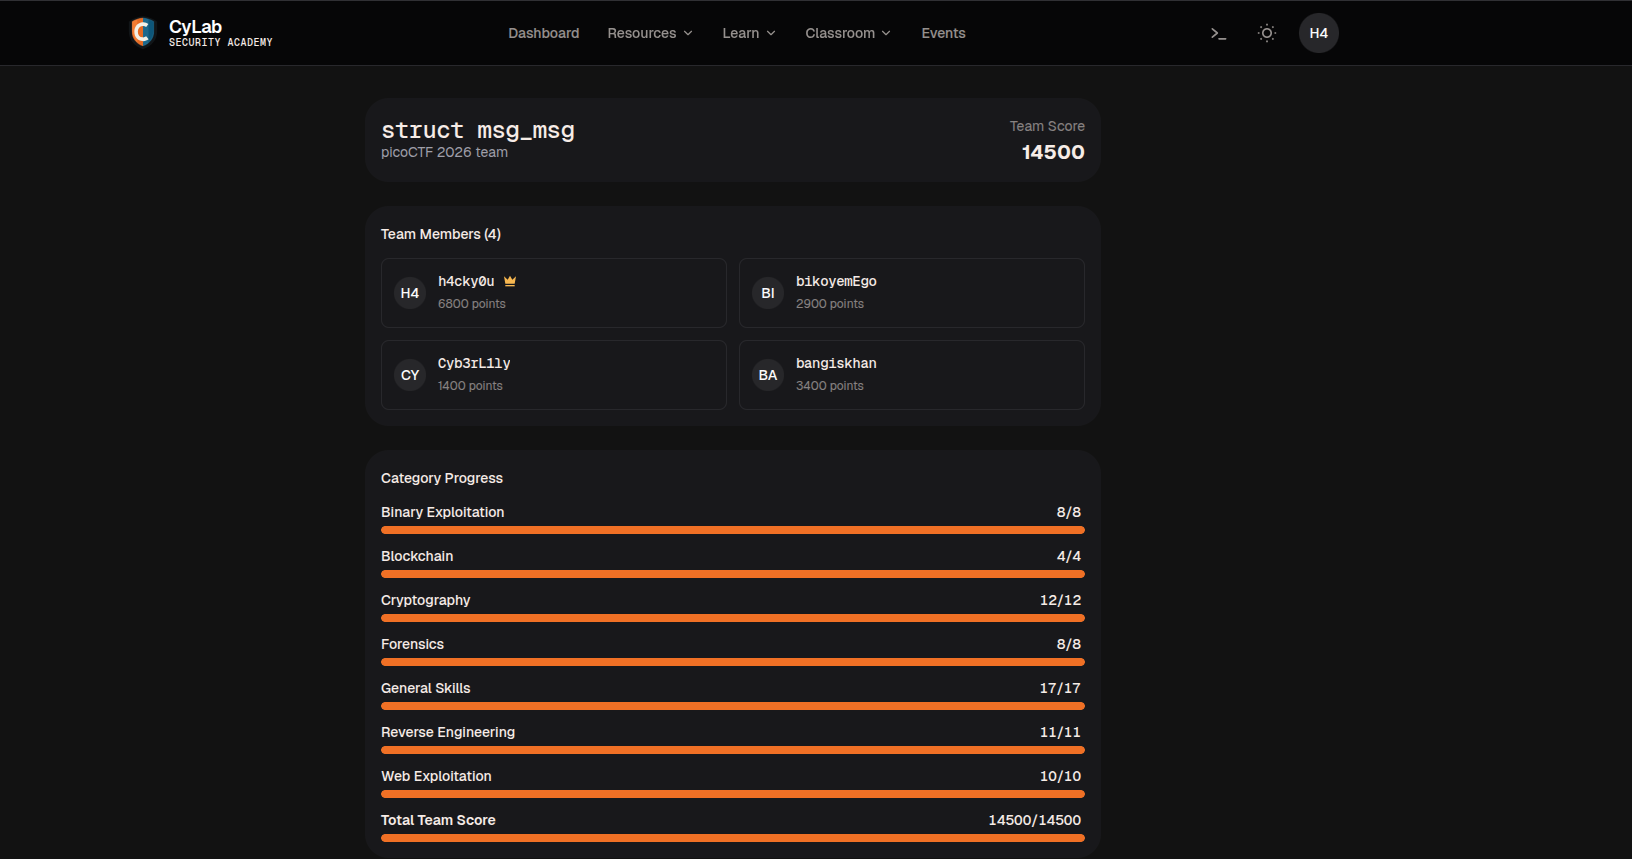This screenshot has height=859, width=1632.
Task: Click '6800 points' under h4cky0u
Action: pyautogui.click(x=472, y=304)
